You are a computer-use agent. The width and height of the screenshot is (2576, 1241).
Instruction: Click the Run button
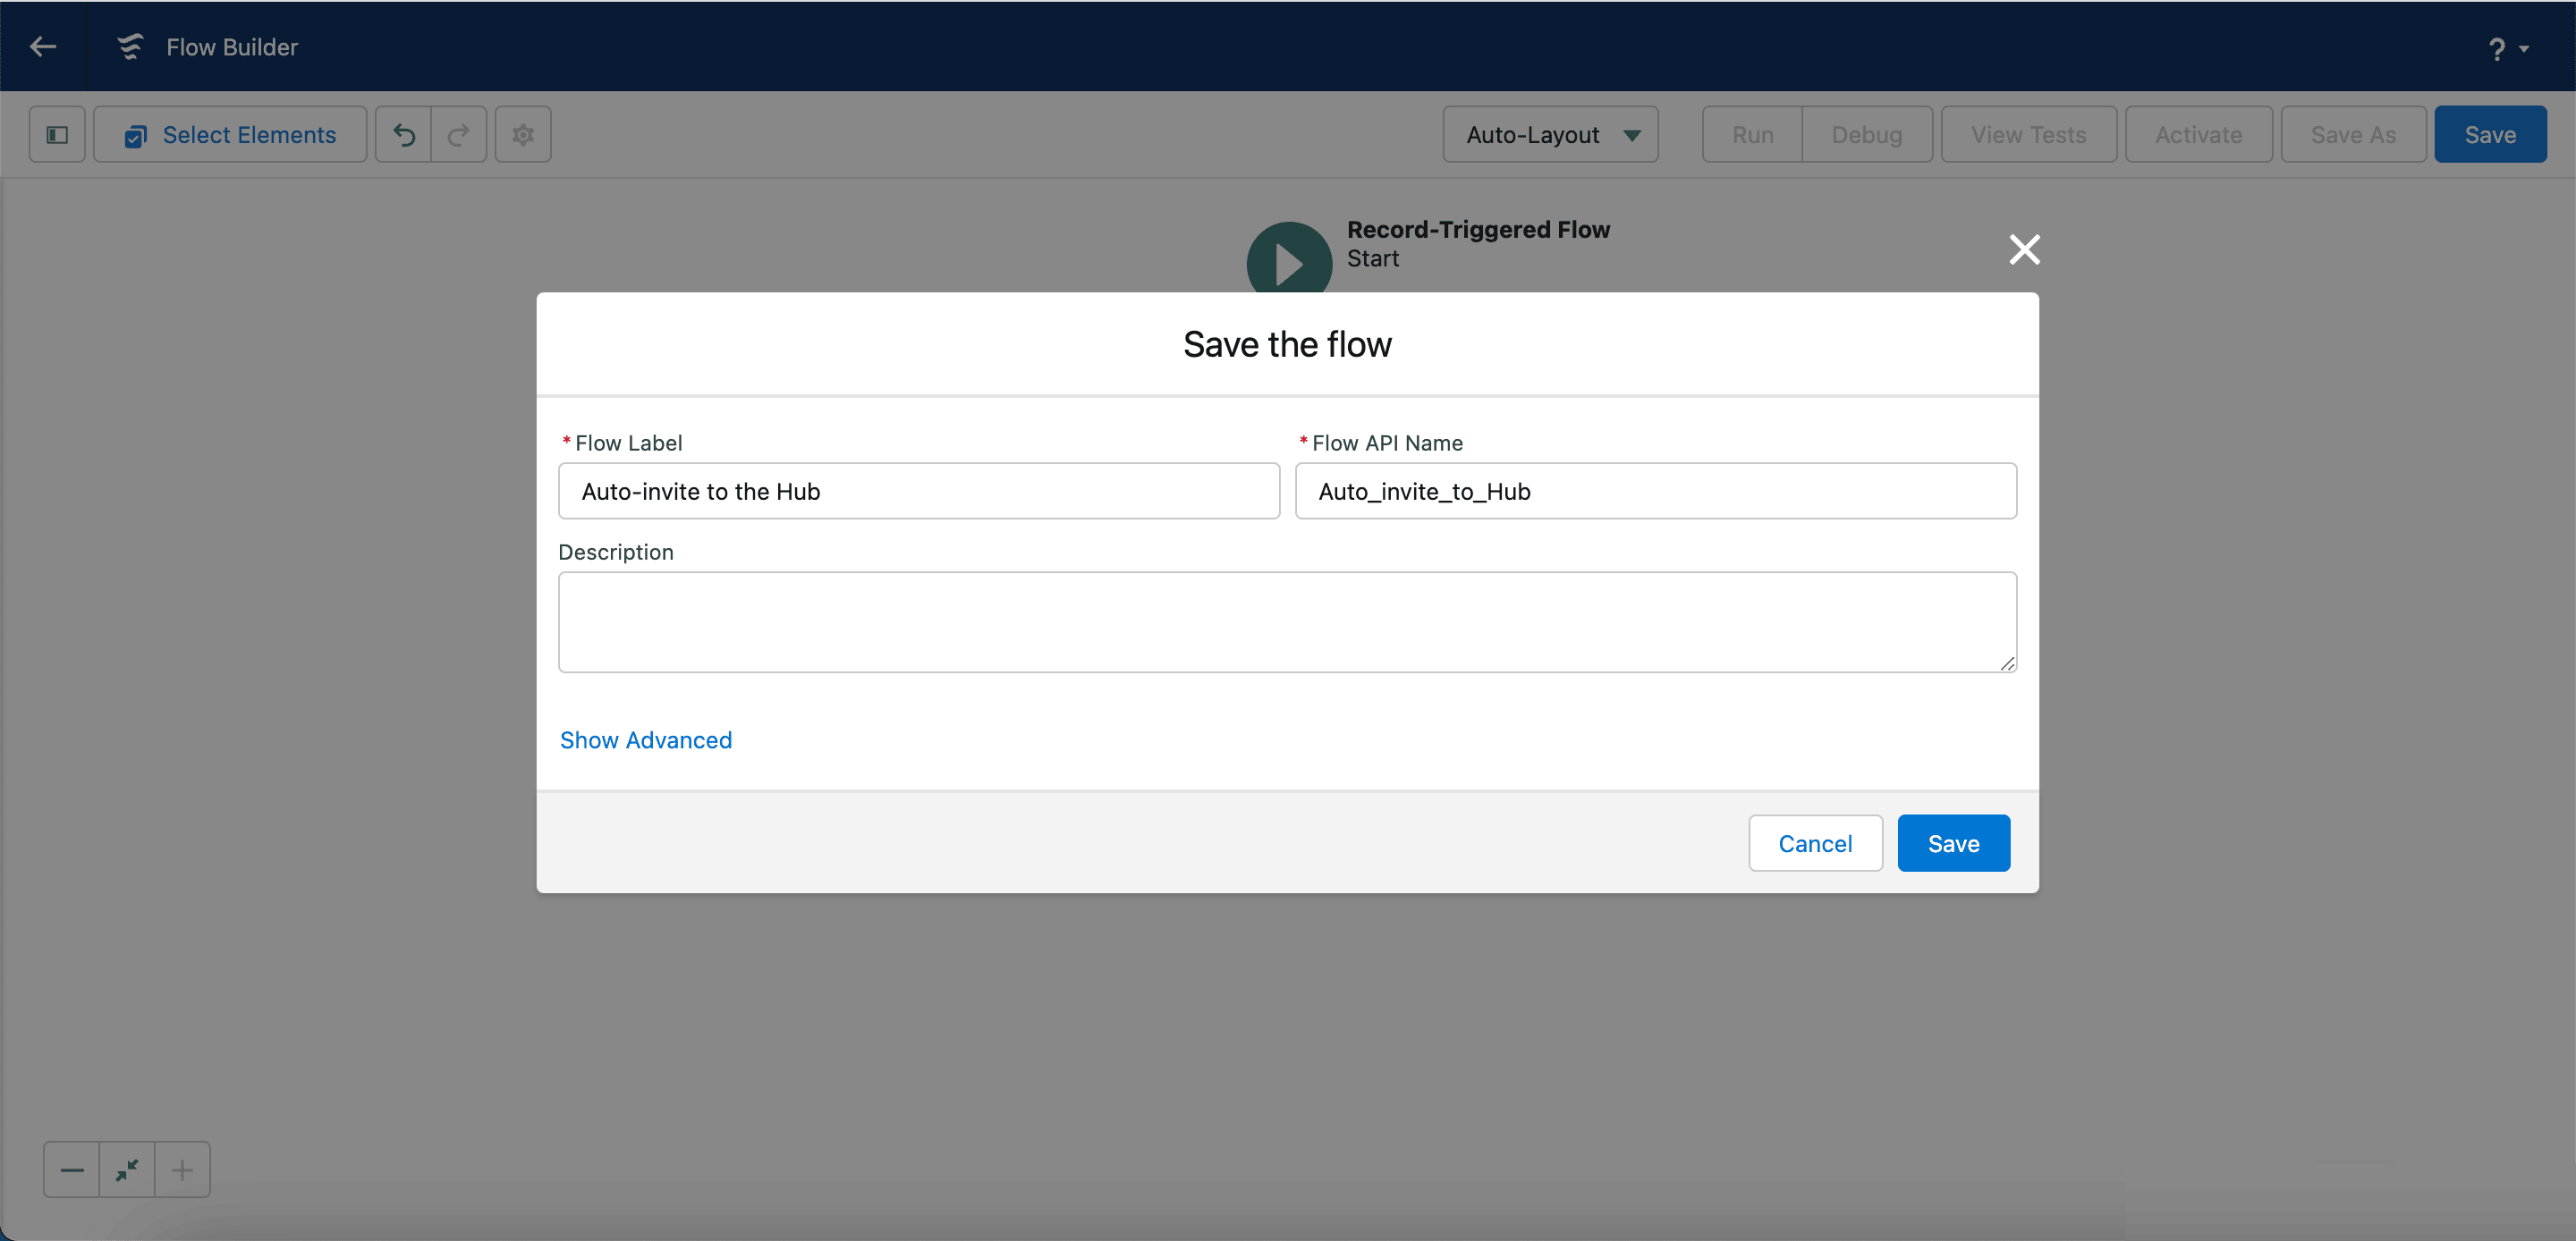coord(1752,134)
